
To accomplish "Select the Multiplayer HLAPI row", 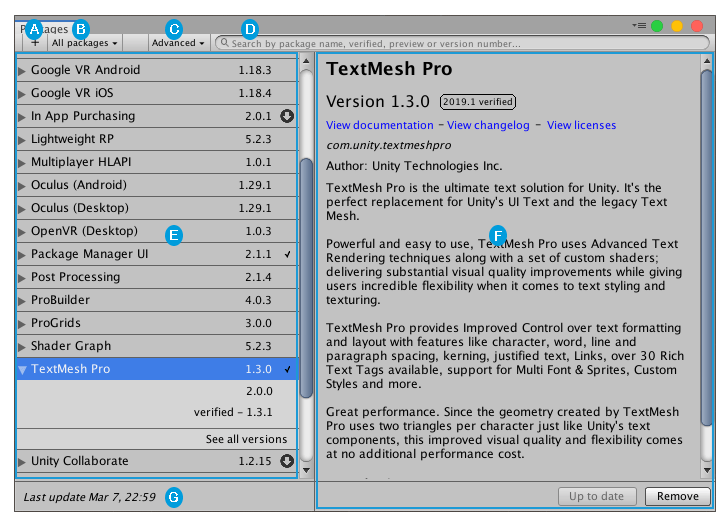I will click(x=157, y=162).
